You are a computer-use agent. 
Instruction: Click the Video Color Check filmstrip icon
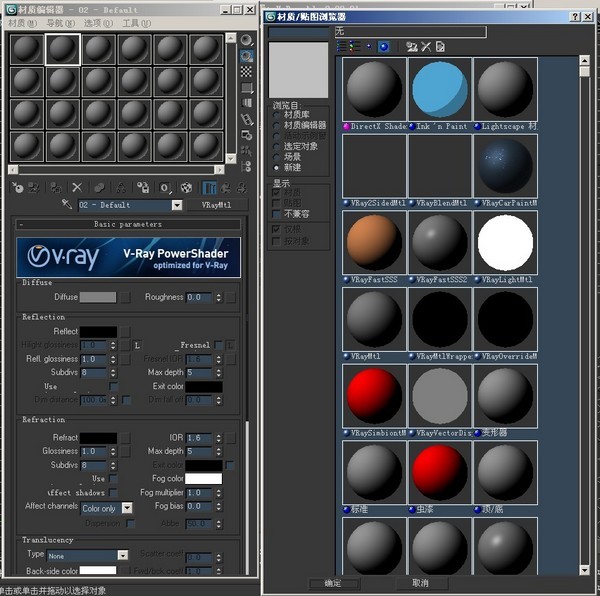[x=247, y=104]
